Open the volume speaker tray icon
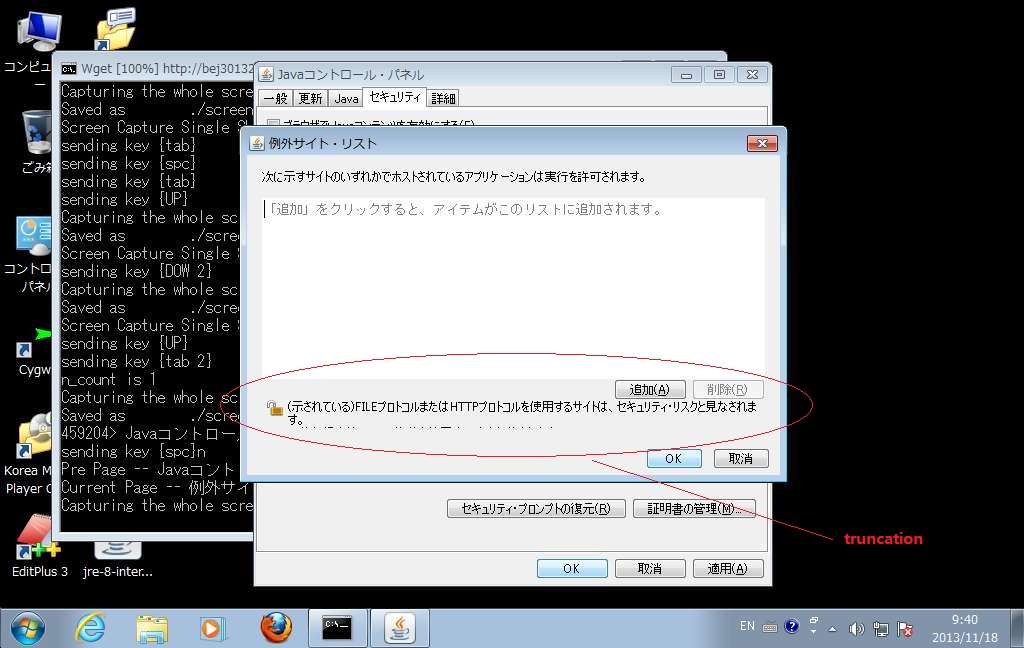The height and width of the screenshot is (648, 1024). [856, 629]
